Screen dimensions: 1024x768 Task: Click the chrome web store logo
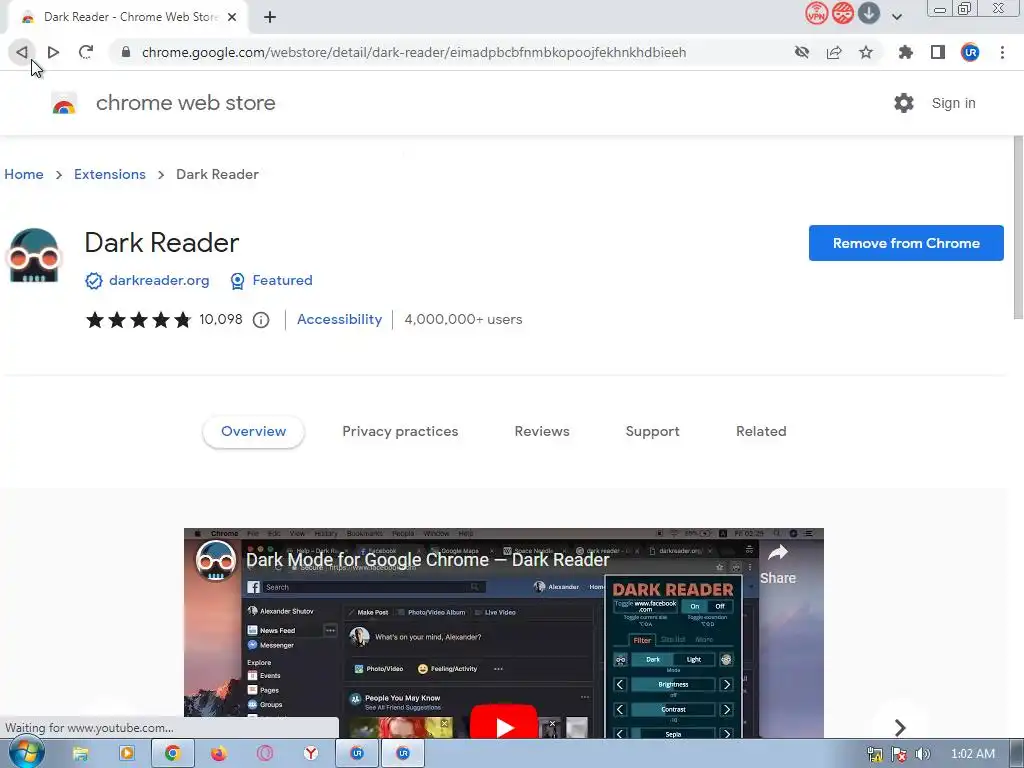click(x=64, y=103)
